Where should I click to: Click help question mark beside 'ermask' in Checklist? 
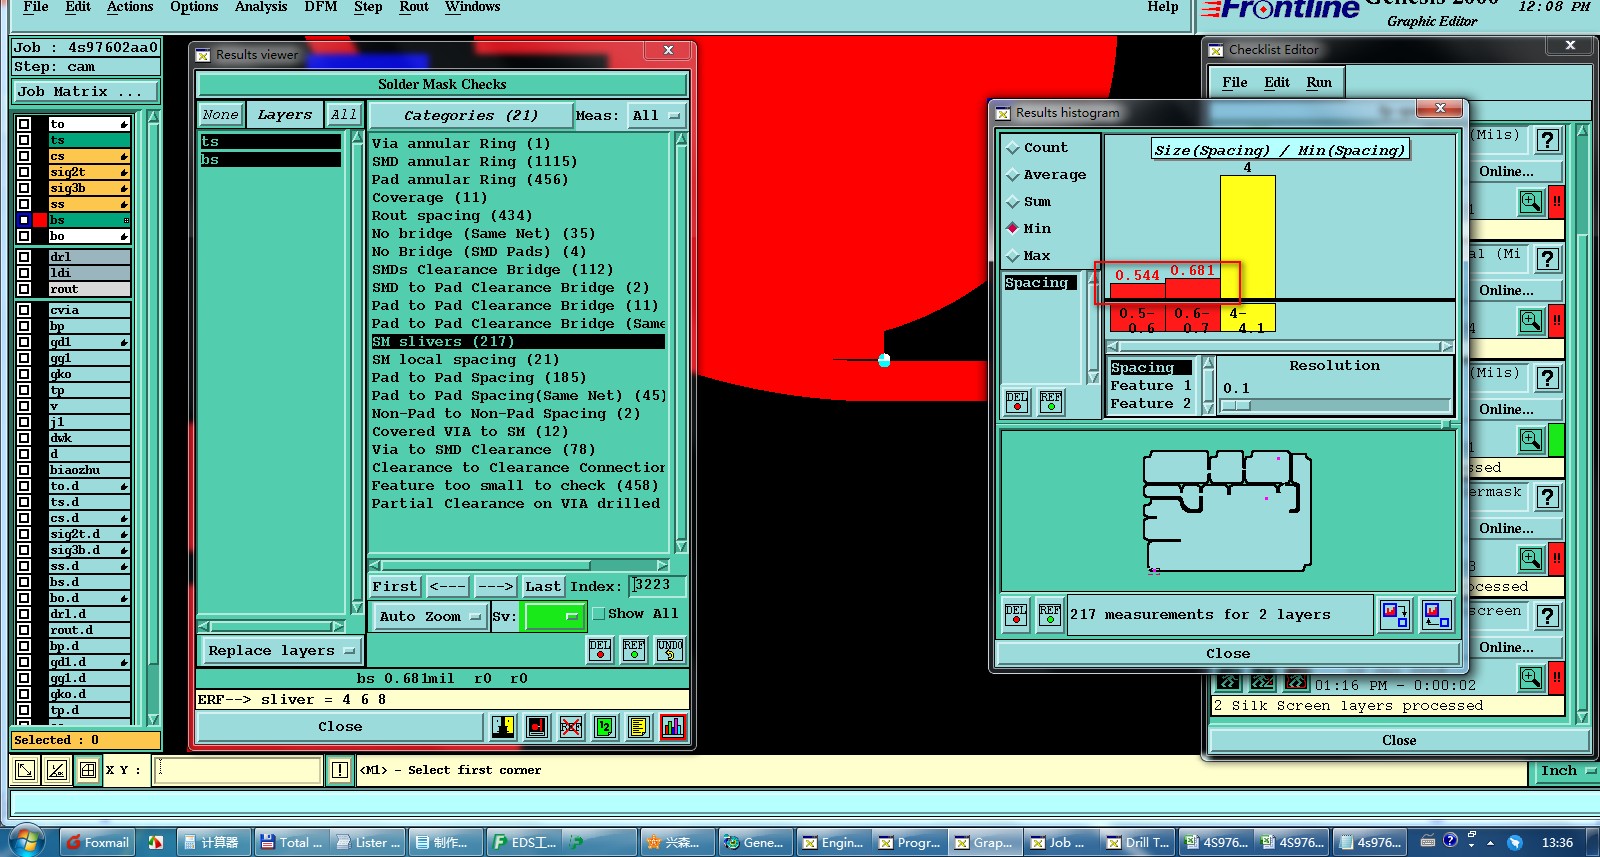tap(1547, 497)
